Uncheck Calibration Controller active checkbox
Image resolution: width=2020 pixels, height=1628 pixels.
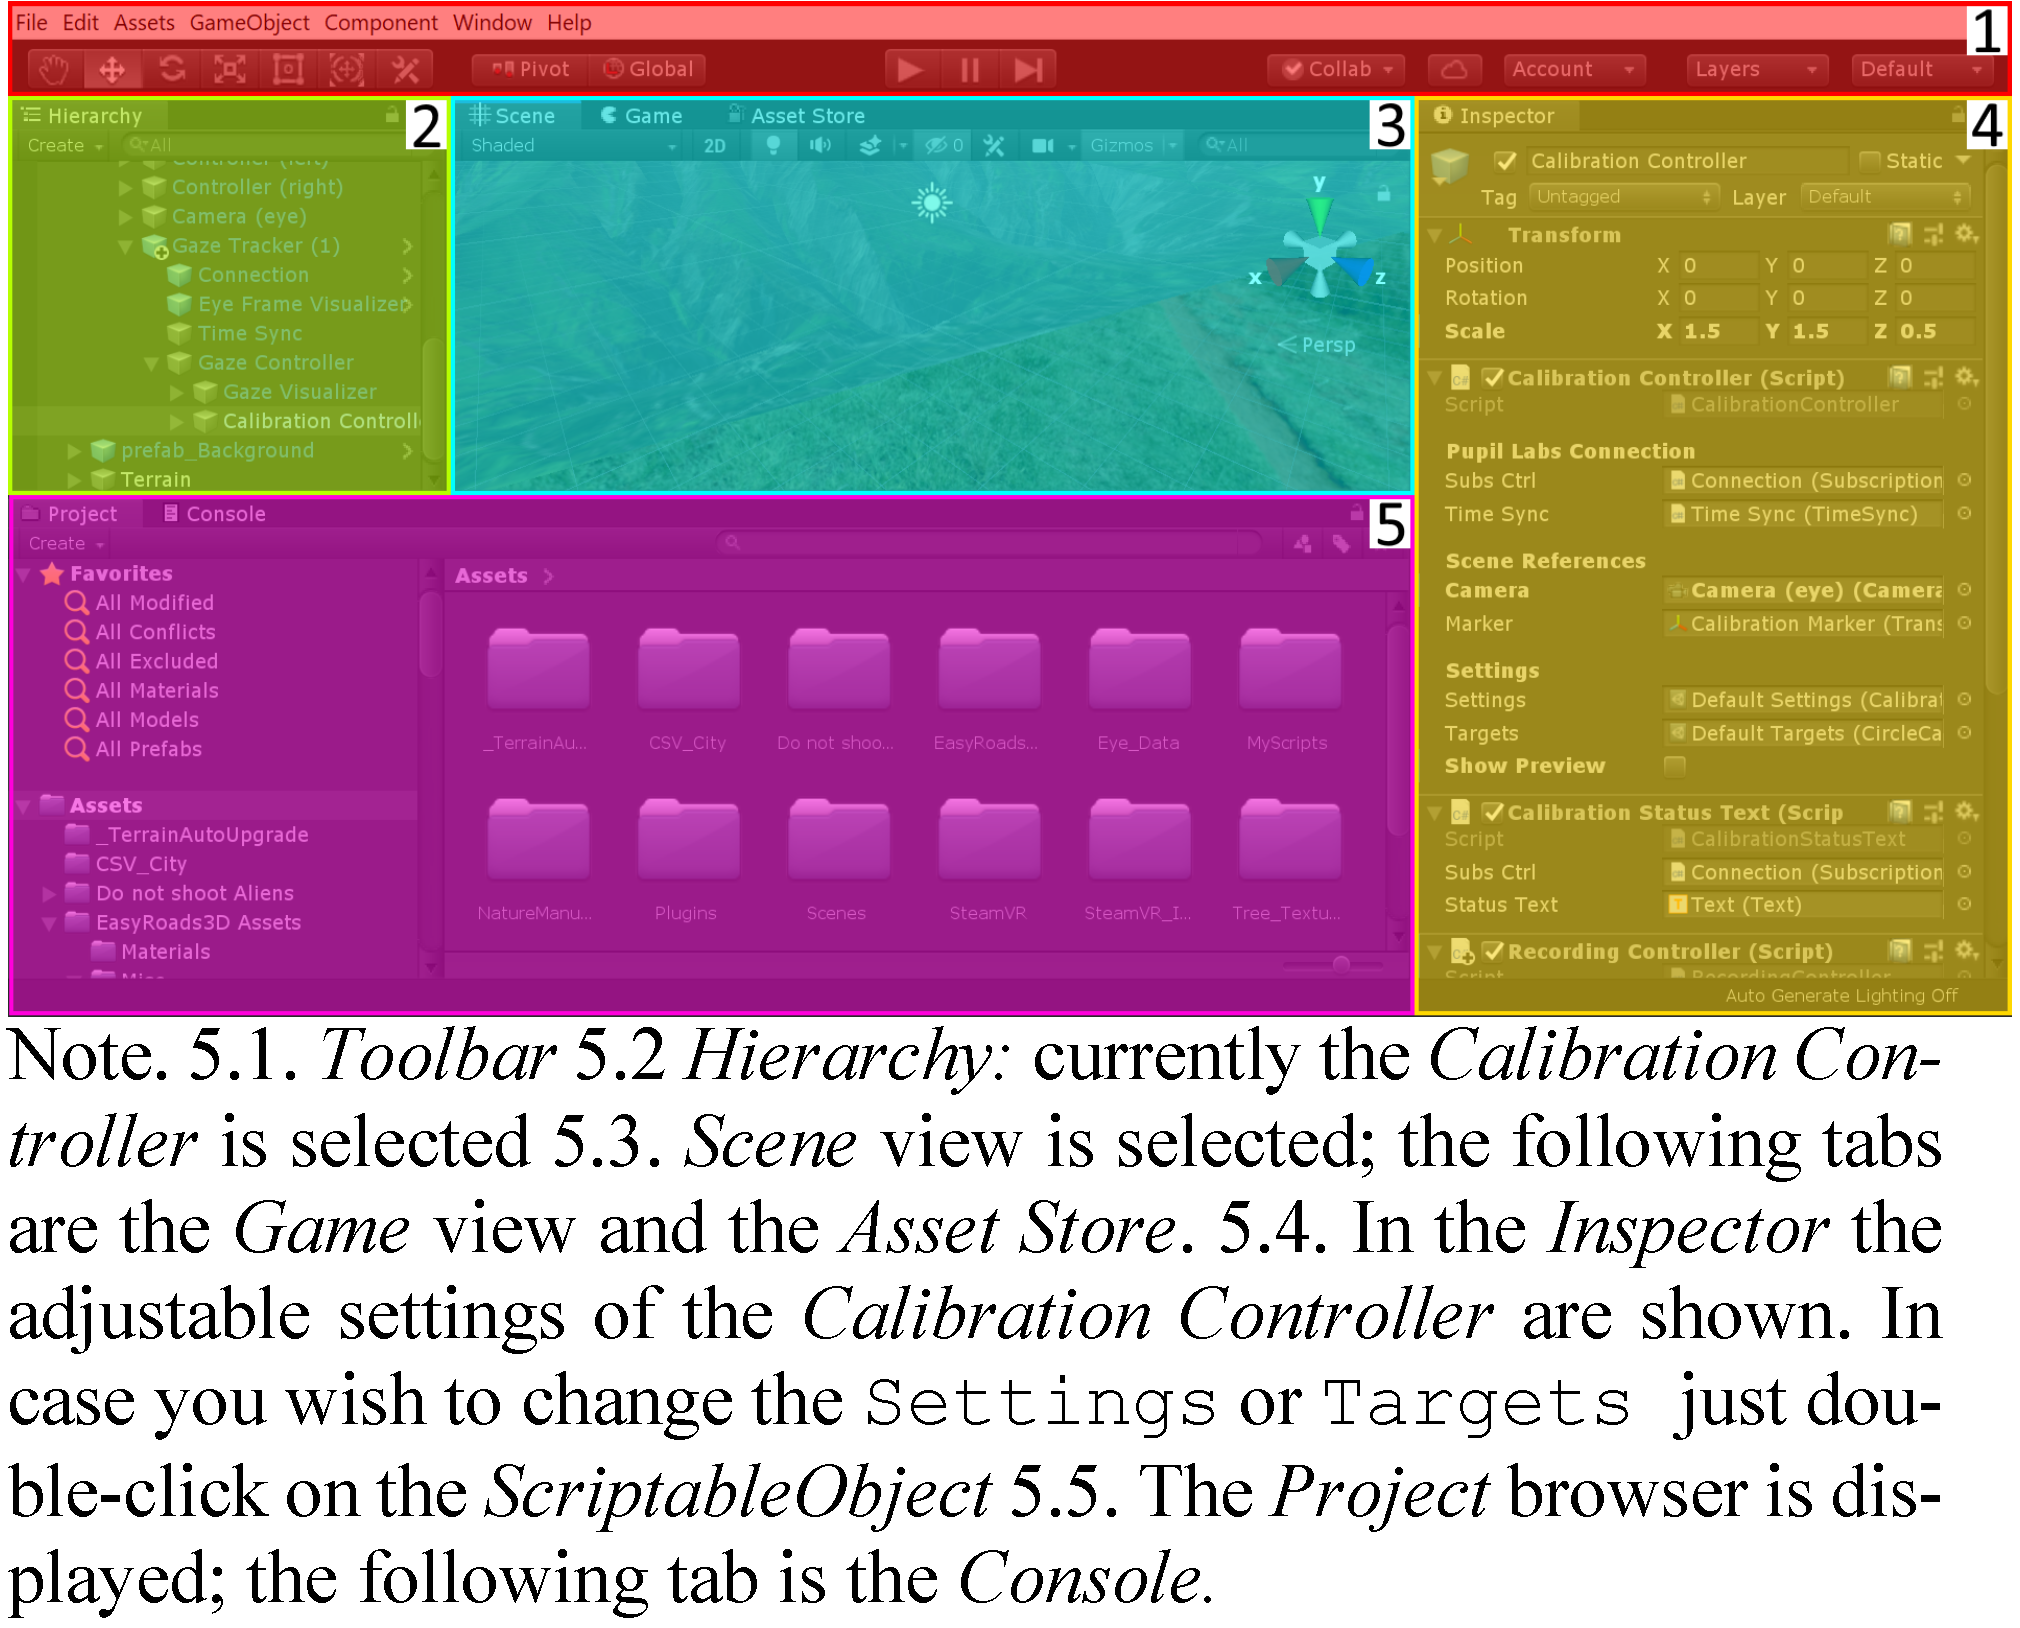(x=1505, y=161)
